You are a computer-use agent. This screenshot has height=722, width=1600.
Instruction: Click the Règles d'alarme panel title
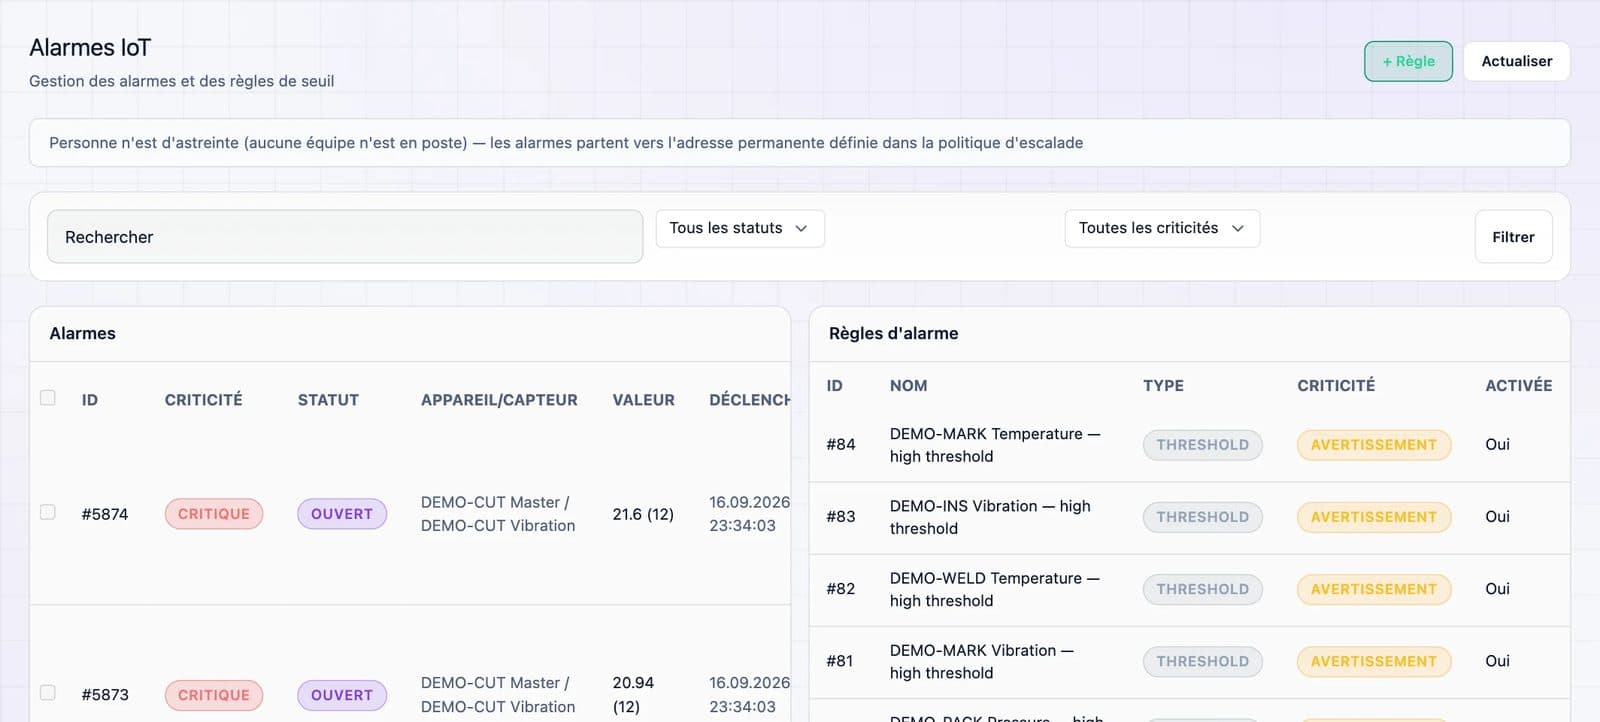894,334
